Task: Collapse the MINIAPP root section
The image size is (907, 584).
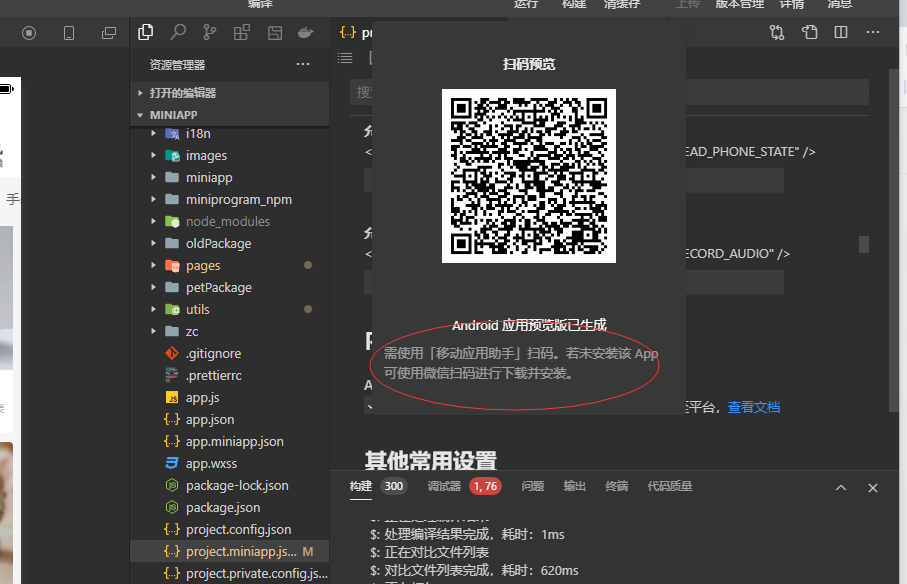Action: point(230,115)
